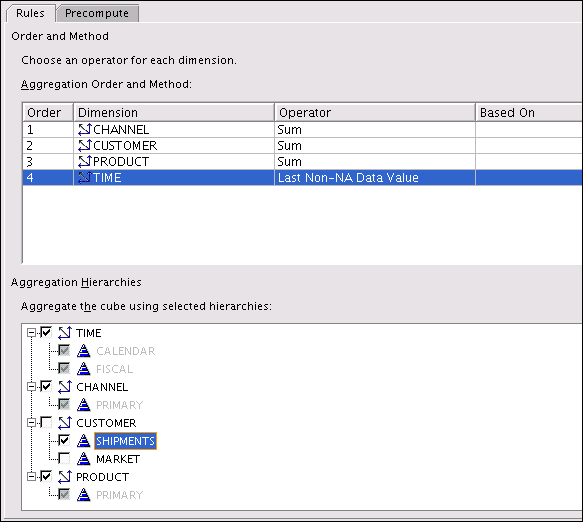Switch to the Rules tab
Screen dimensions: 583x522
click(30, 13)
